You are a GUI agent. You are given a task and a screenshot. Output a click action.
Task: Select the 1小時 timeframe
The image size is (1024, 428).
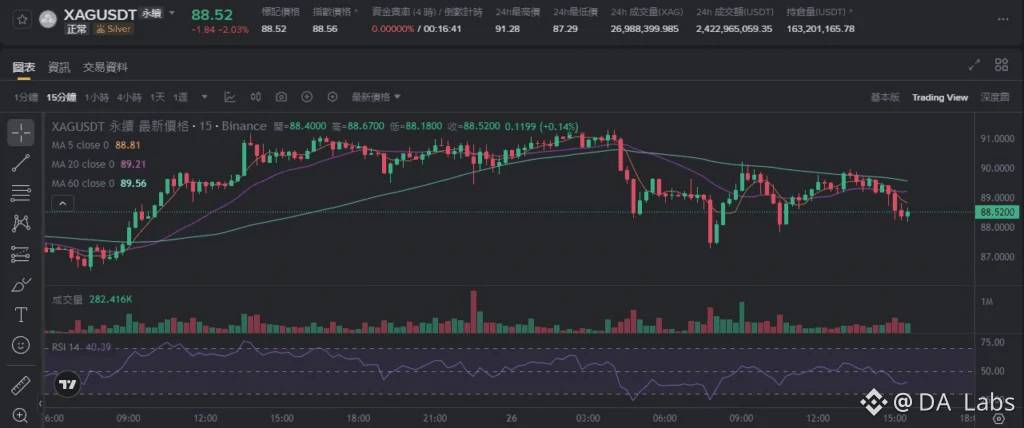97,97
